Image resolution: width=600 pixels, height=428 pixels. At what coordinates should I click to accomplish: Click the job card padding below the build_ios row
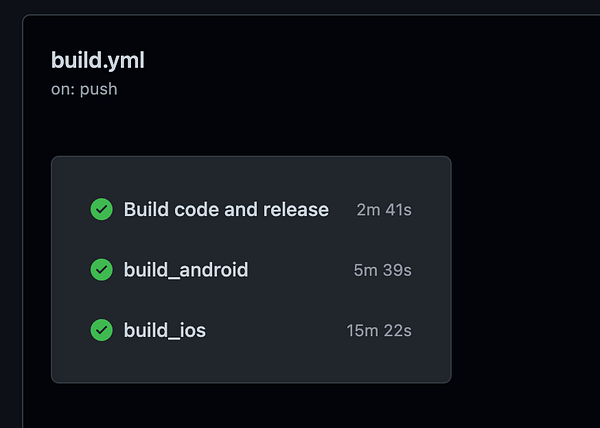251,362
